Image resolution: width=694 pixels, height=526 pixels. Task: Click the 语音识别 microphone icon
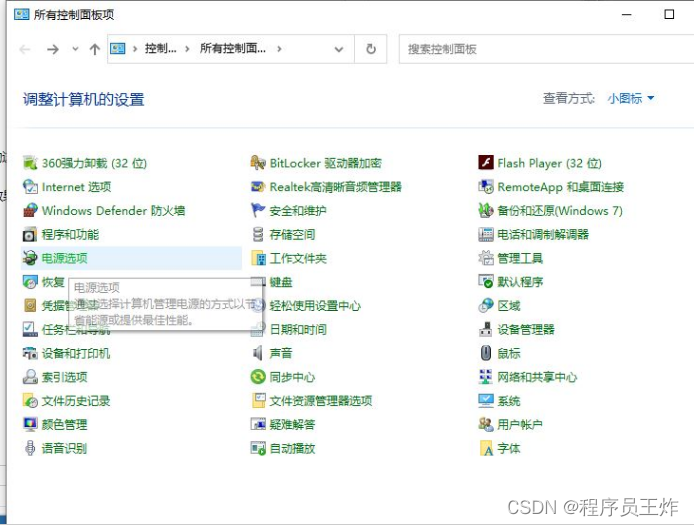pyautogui.click(x=30, y=449)
